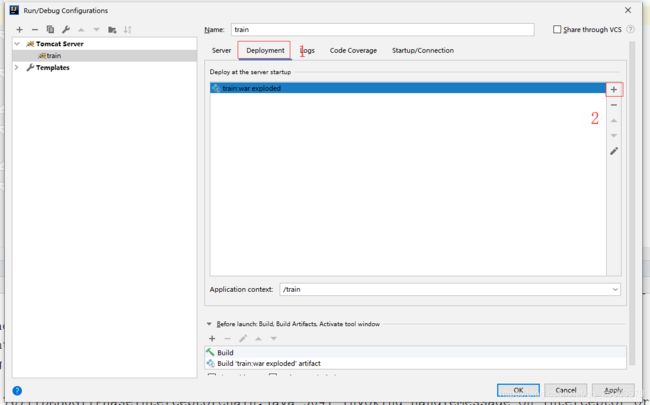Select Build 'train:war exploded' artifact task
The width and height of the screenshot is (650, 405).
click(x=415, y=363)
